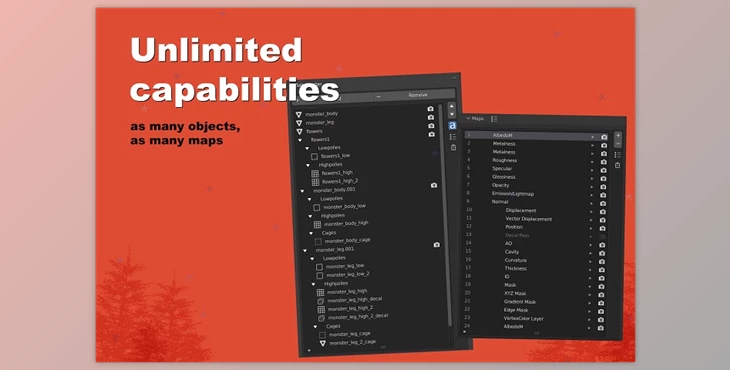The width and height of the screenshot is (730, 370).
Task: Collapse monster_body.001 tree node
Action: coord(302,191)
